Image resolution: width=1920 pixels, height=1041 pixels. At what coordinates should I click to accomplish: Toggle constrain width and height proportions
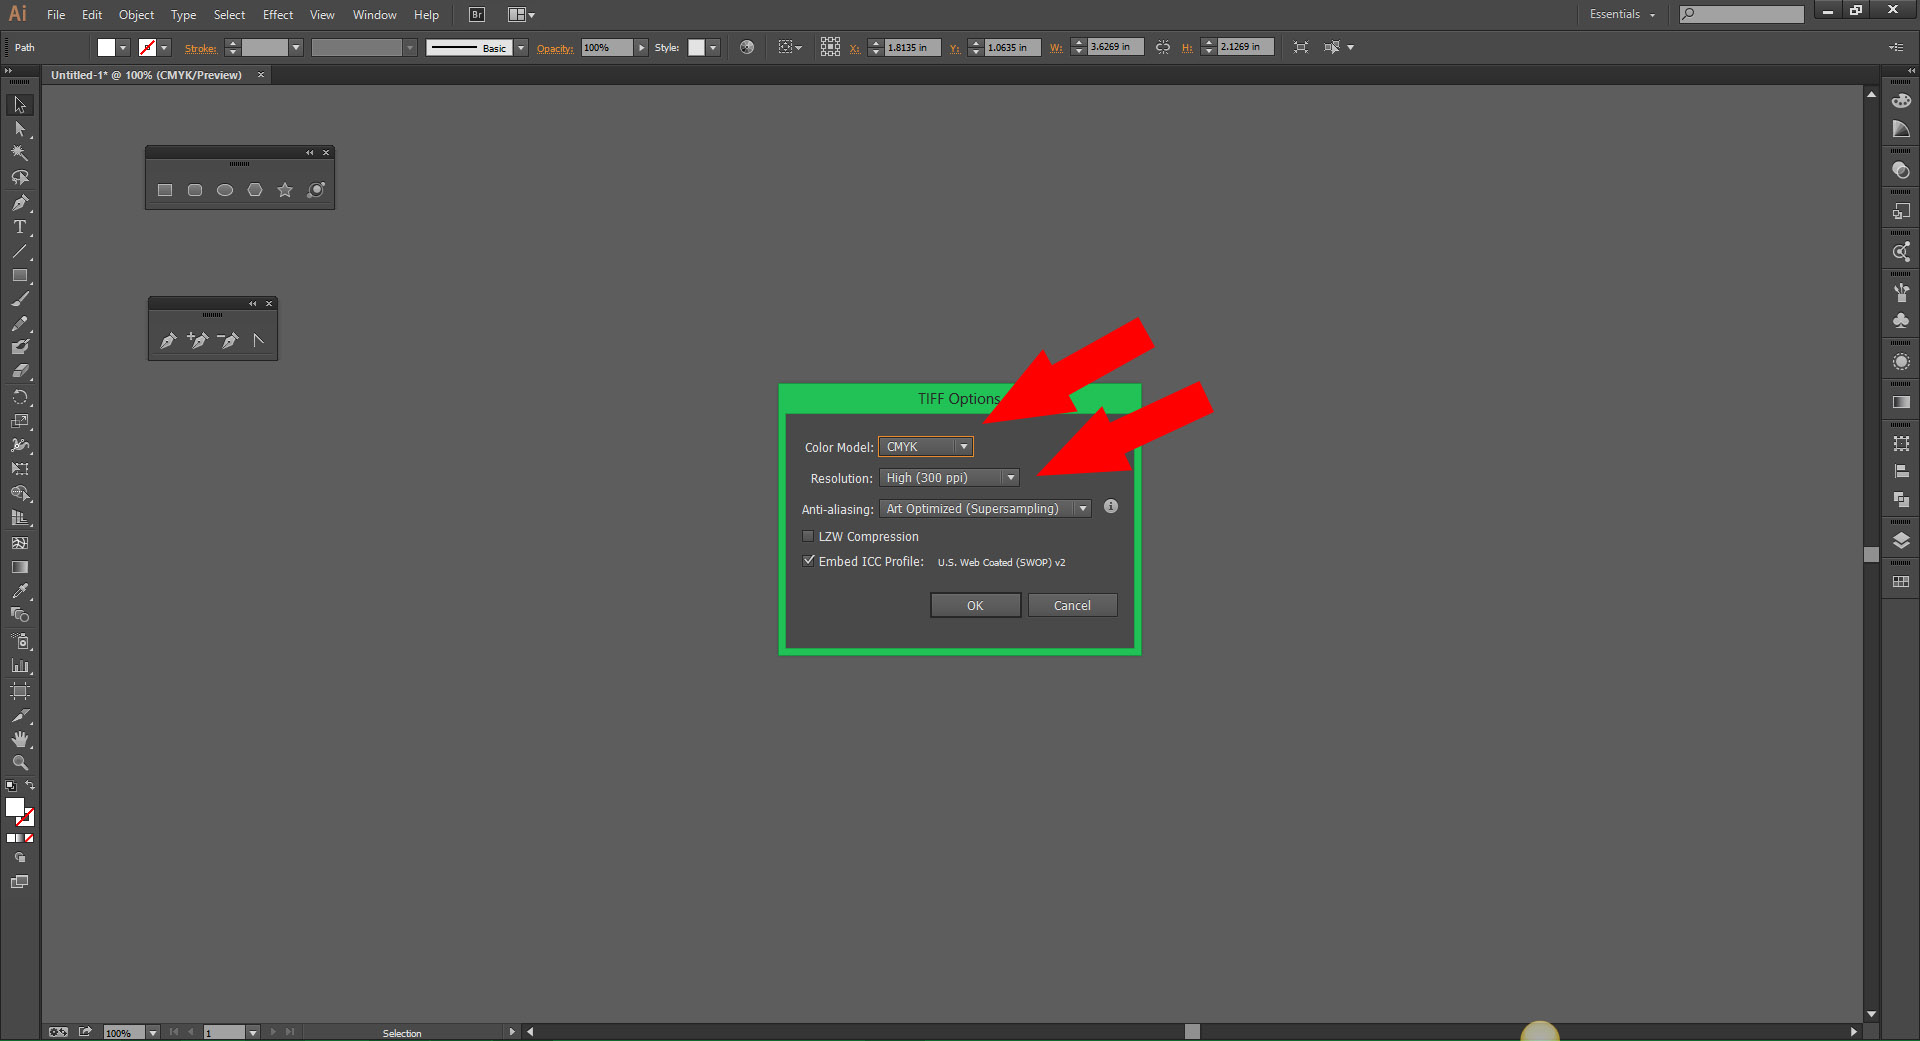pyautogui.click(x=1162, y=47)
